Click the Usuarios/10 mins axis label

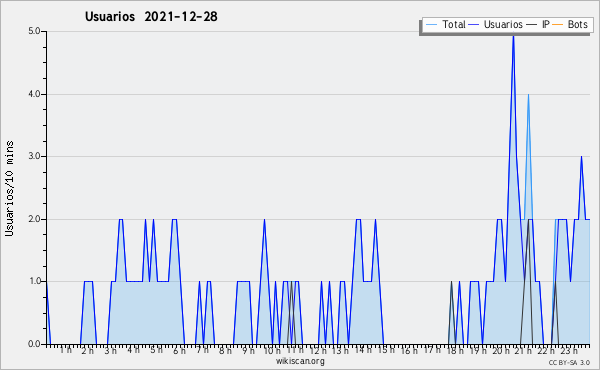click(x=9, y=189)
